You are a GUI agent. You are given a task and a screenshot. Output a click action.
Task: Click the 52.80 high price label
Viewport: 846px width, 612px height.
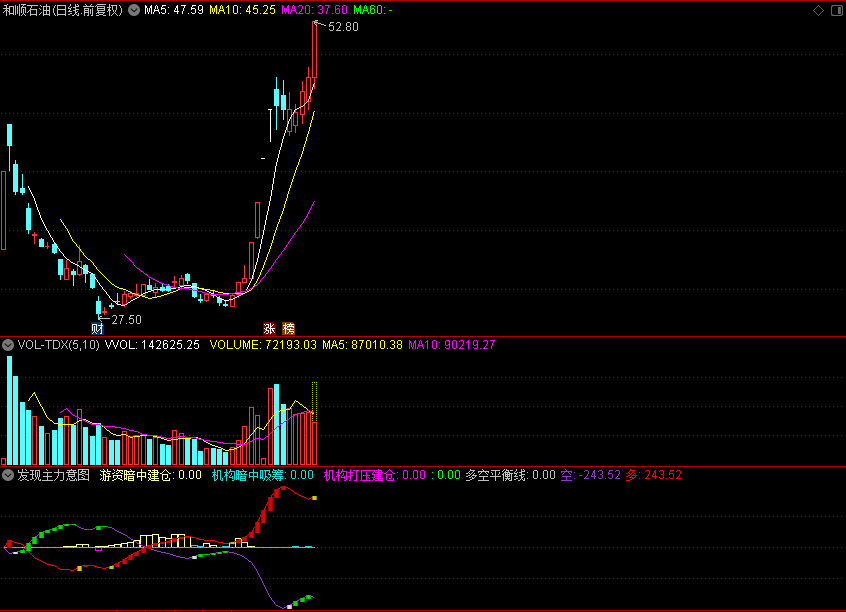(x=343, y=27)
